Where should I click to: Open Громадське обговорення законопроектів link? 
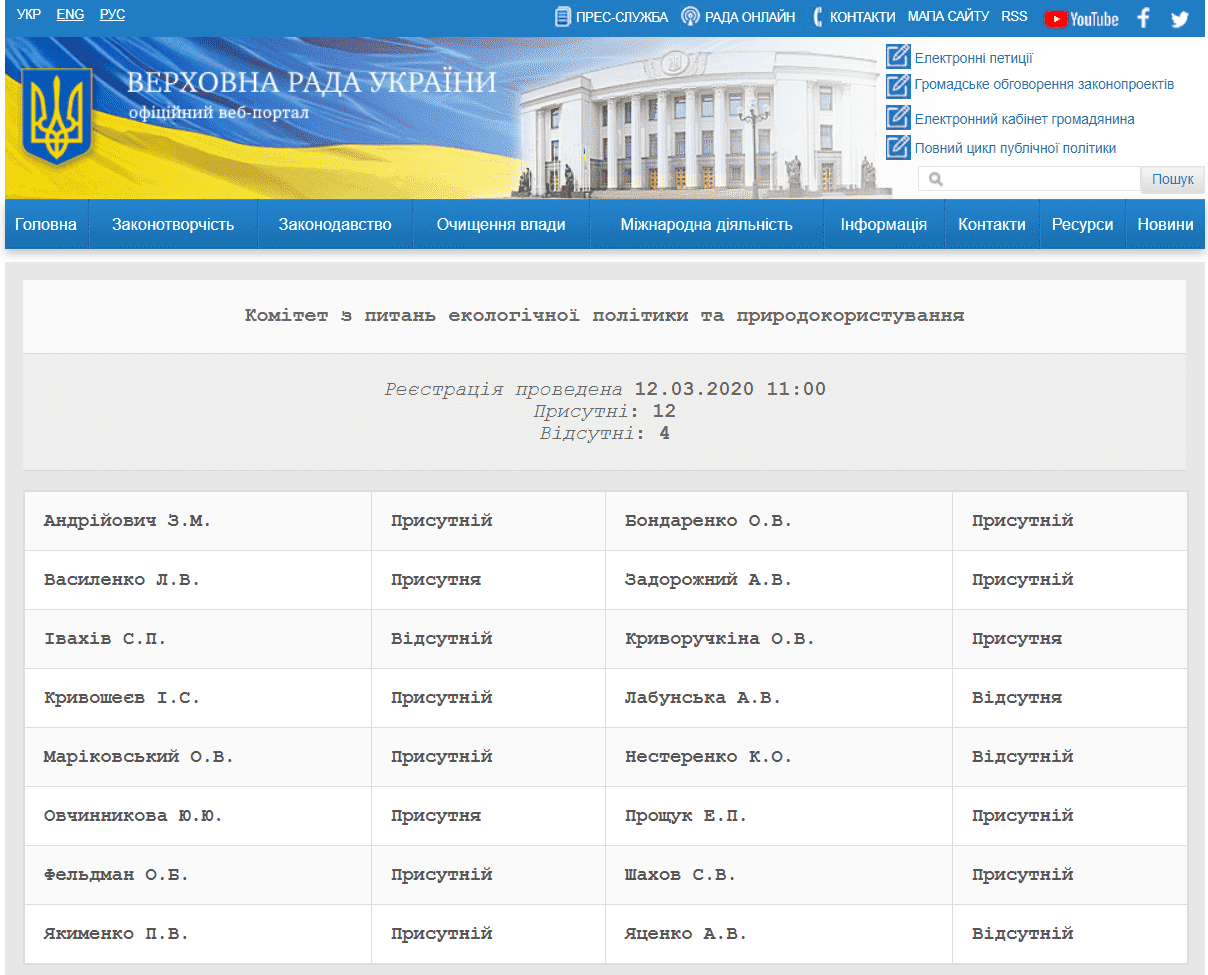(x=1044, y=84)
